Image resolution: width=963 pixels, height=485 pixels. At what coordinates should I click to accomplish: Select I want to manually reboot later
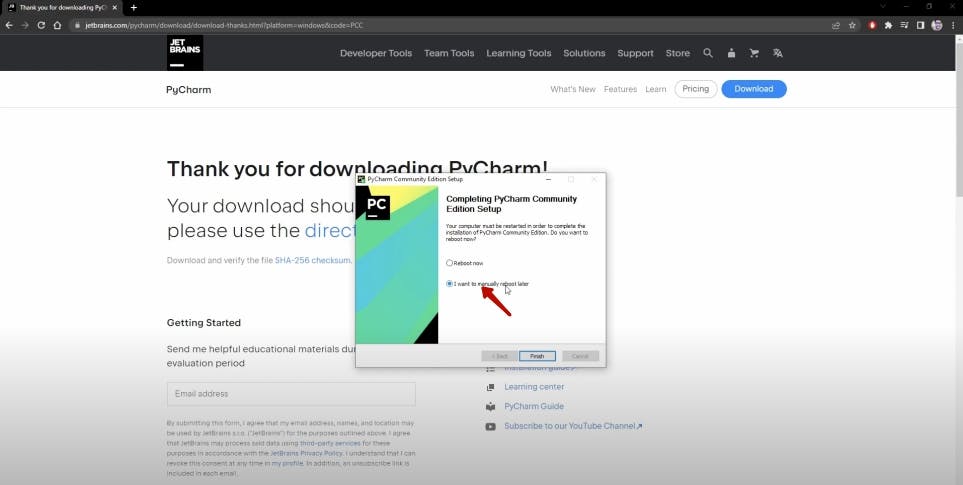(450, 284)
